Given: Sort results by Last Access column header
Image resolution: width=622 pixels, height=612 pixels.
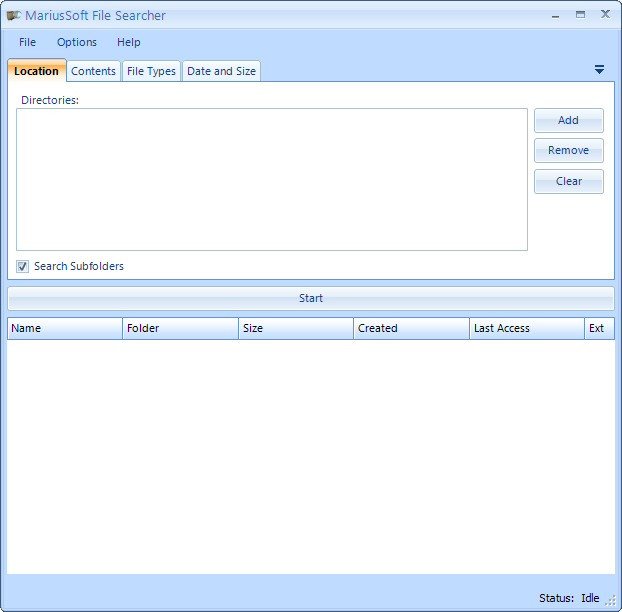Looking at the screenshot, I should point(527,328).
